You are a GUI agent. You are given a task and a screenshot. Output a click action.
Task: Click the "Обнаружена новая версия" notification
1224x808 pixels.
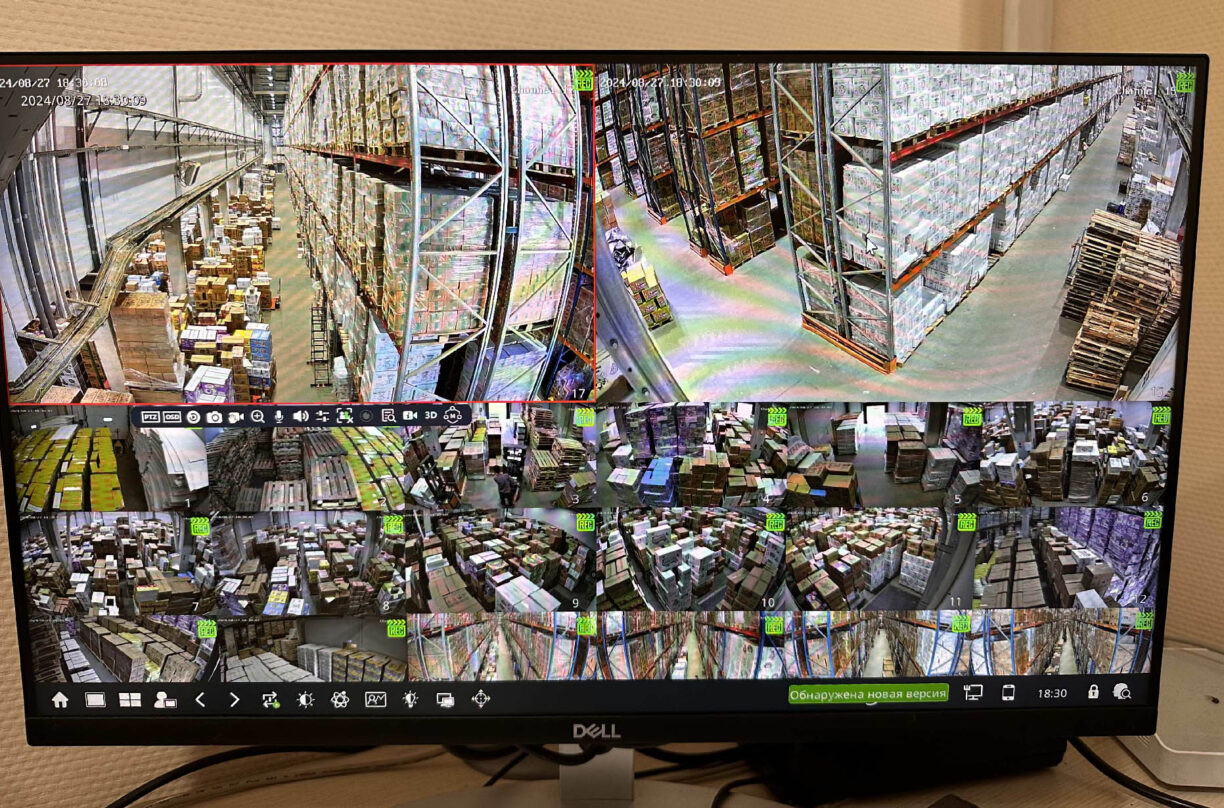(x=867, y=693)
